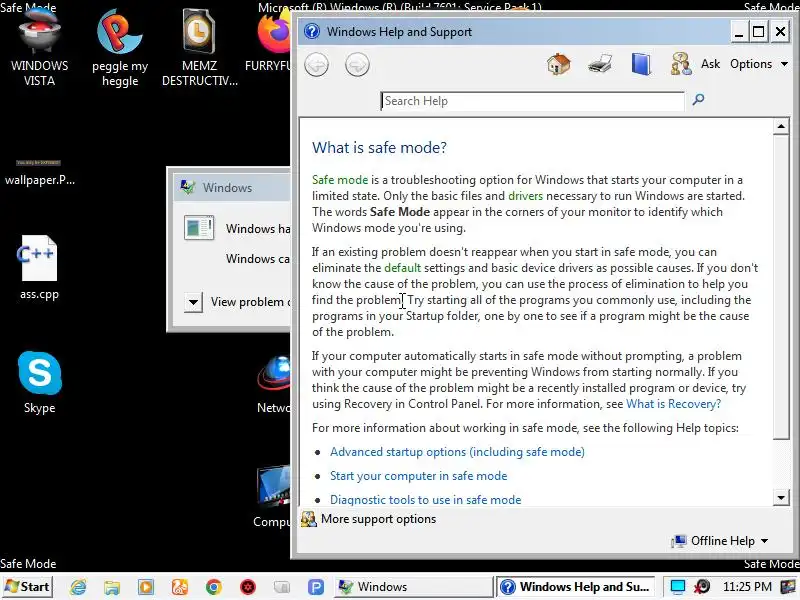Launch the media player taskbar icon
Viewport: 800px width, 600px height.
click(146, 587)
